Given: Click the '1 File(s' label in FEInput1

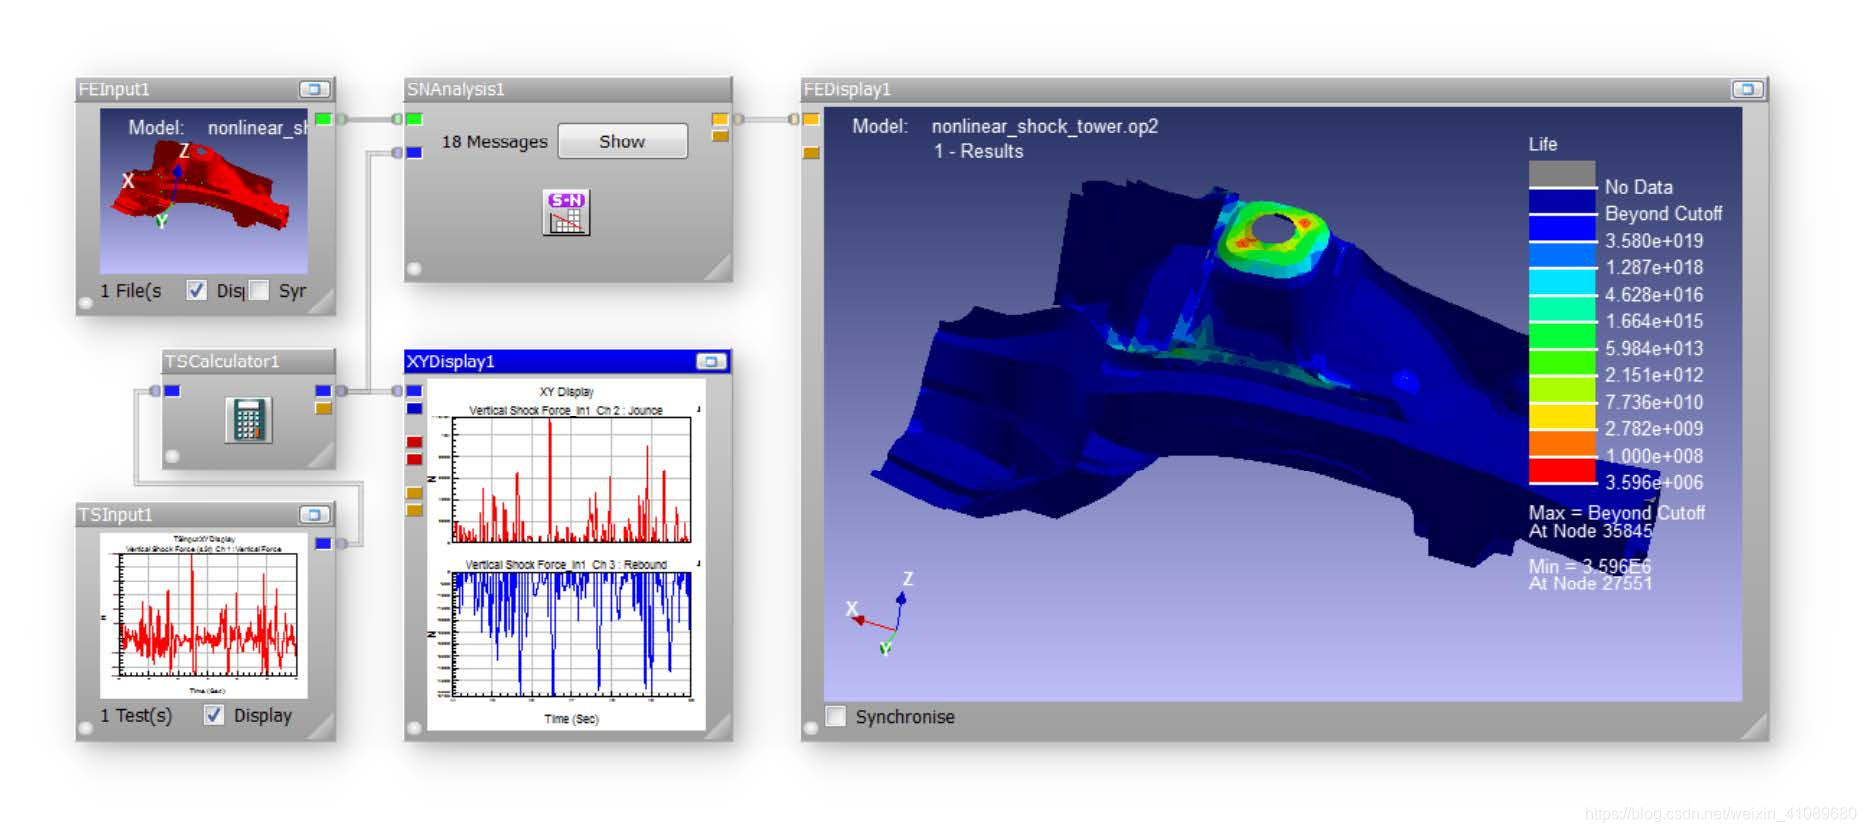Looking at the screenshot, I should 130,291.
